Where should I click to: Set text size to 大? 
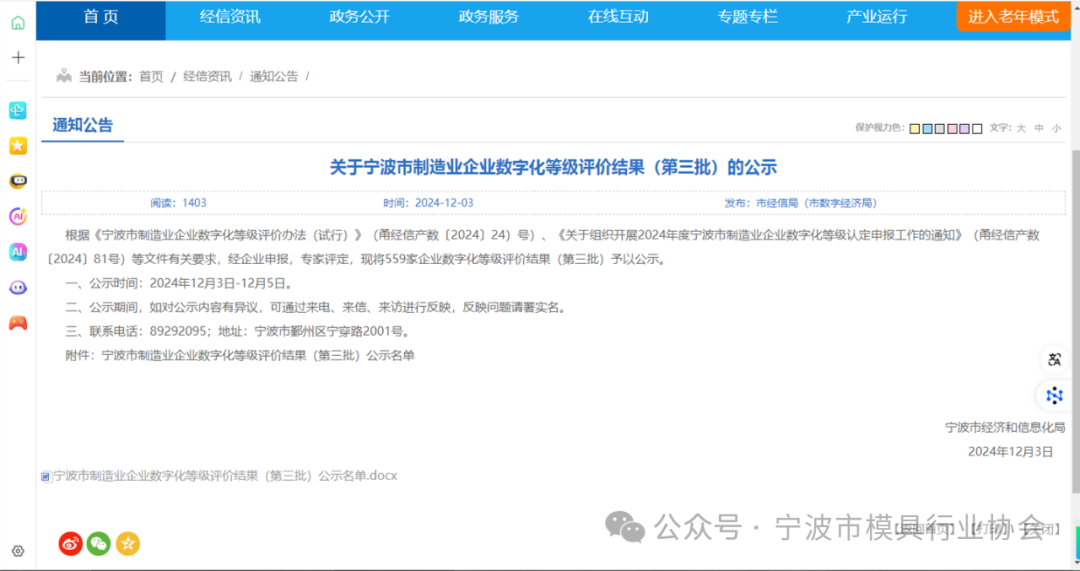click(x=1021, y=128)
